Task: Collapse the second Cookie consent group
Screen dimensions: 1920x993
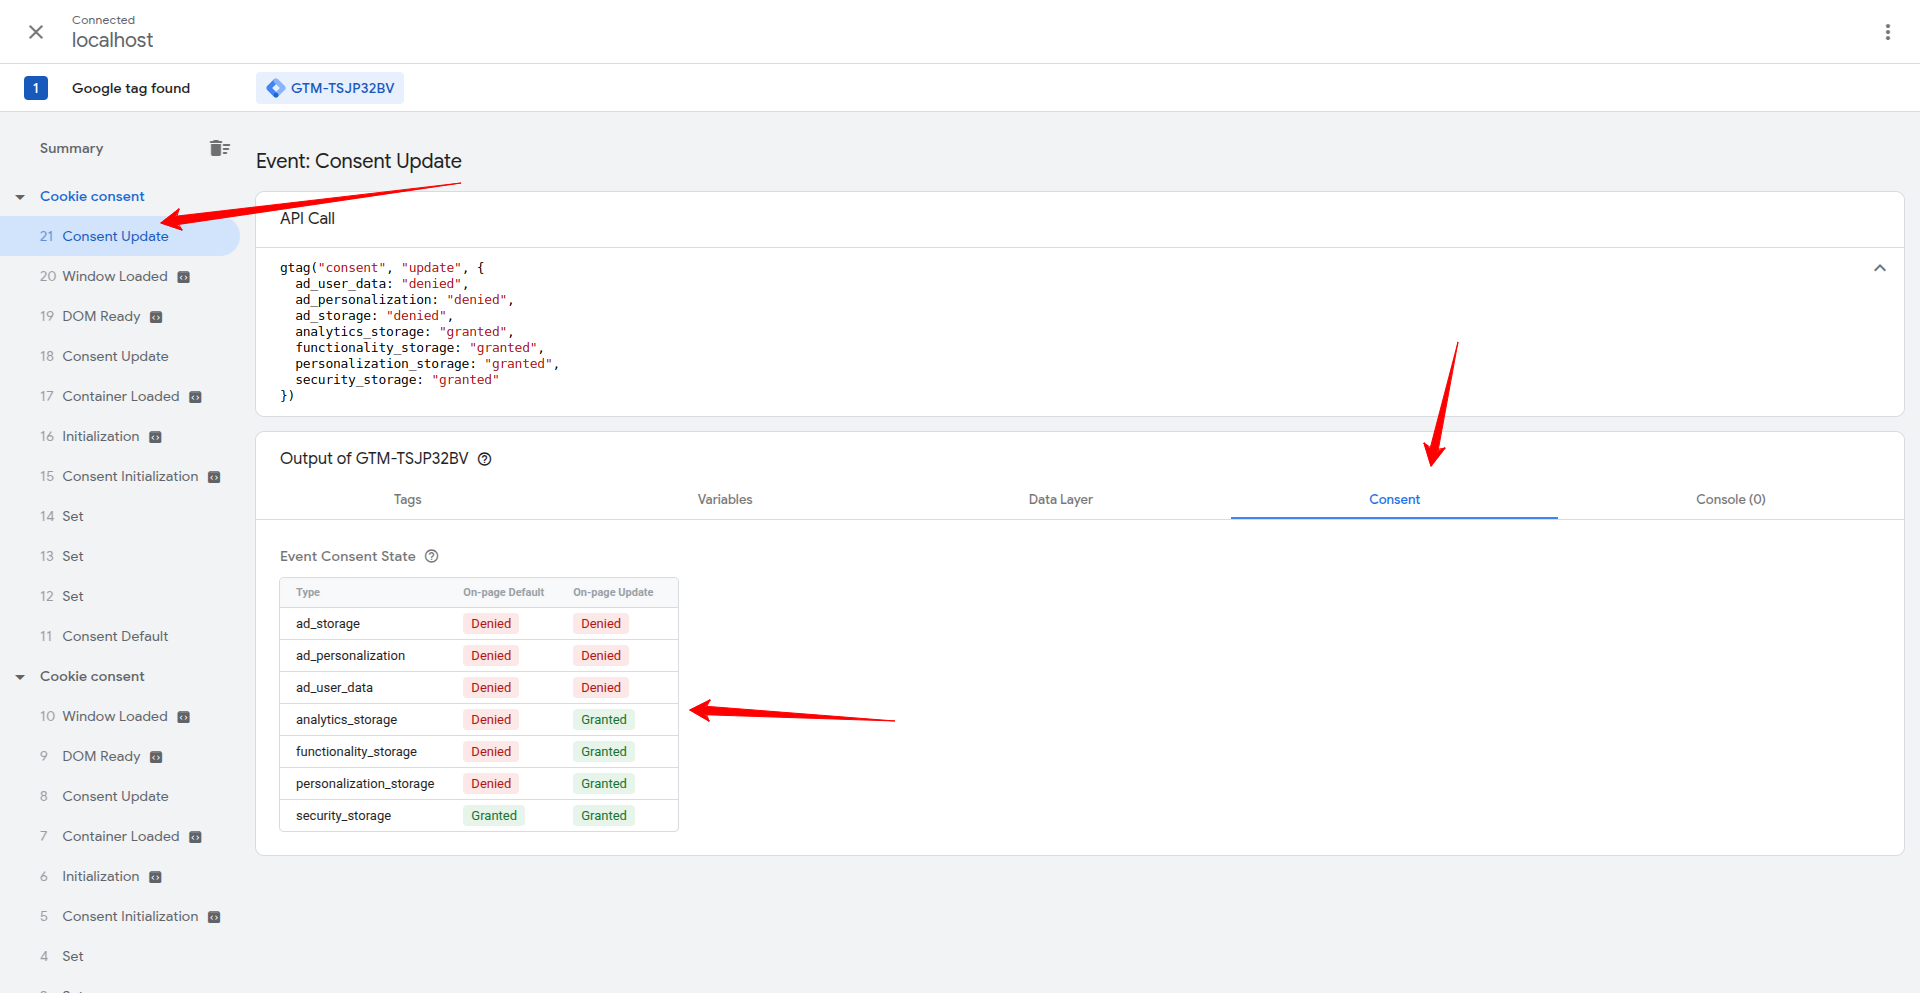Action: (x=20, y=676)
